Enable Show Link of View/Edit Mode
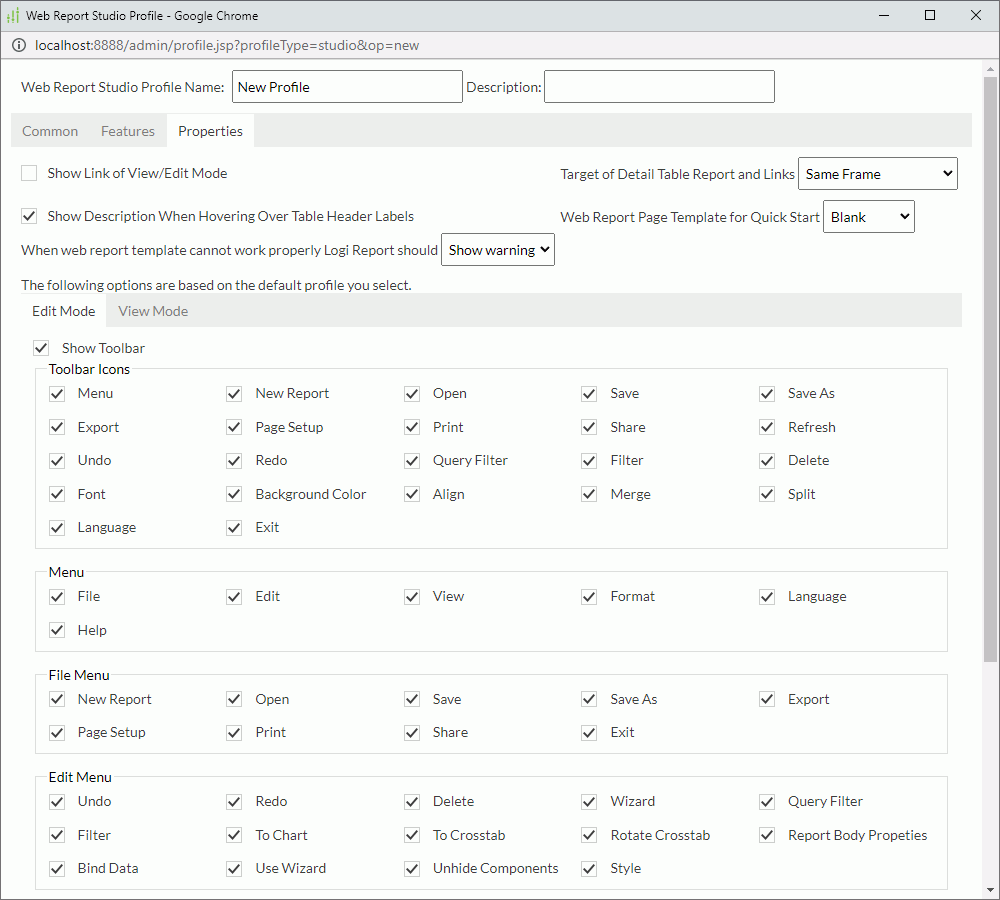 click(x=29, y=173)
